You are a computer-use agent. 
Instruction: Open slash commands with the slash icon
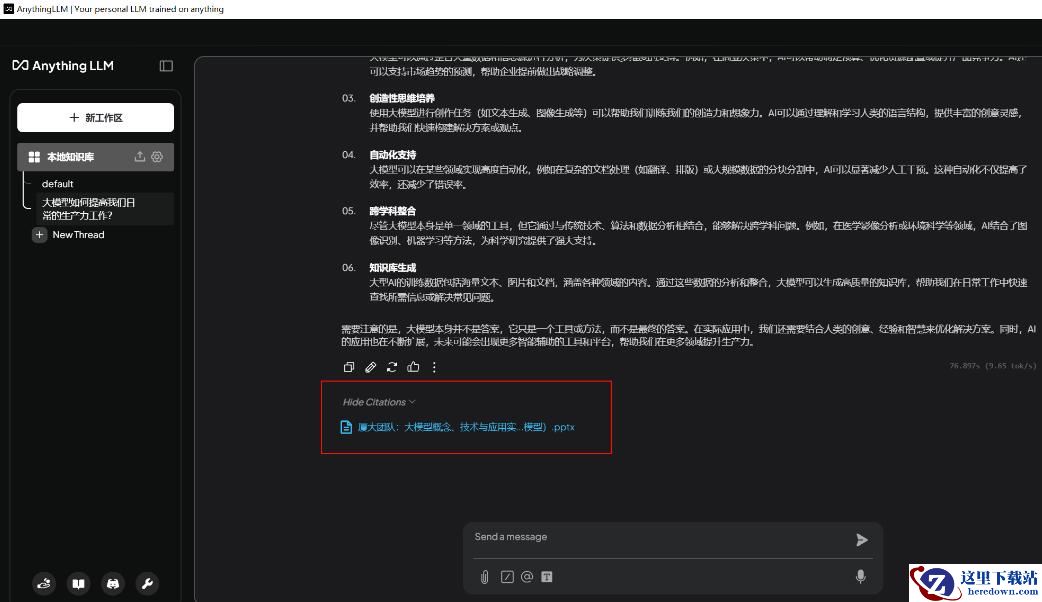(507, 577)
